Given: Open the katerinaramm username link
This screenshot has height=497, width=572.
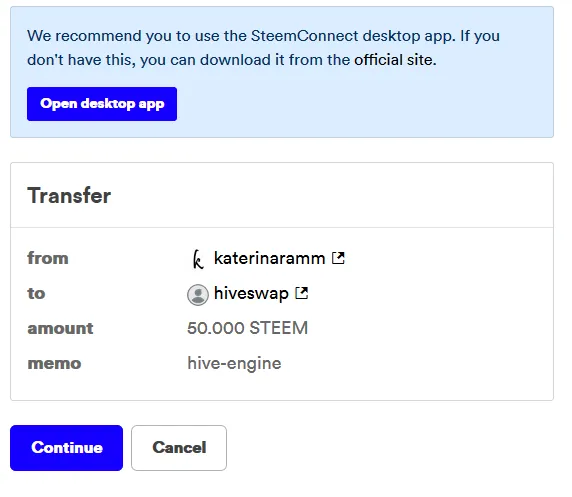Looking at the screenshot, I should (269, 258).
